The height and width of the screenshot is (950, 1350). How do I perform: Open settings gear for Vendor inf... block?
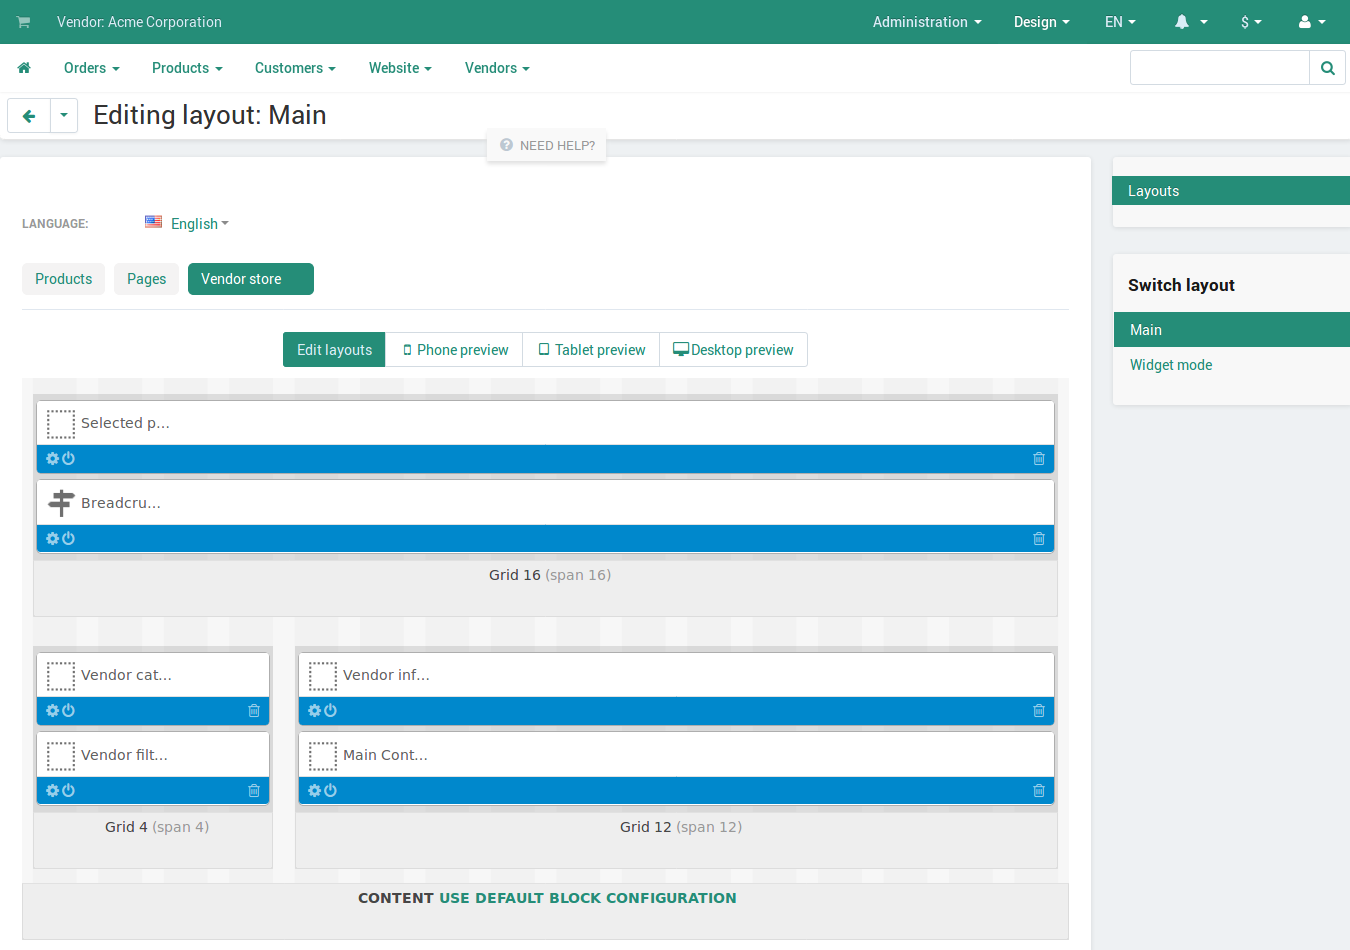[314, 711]
